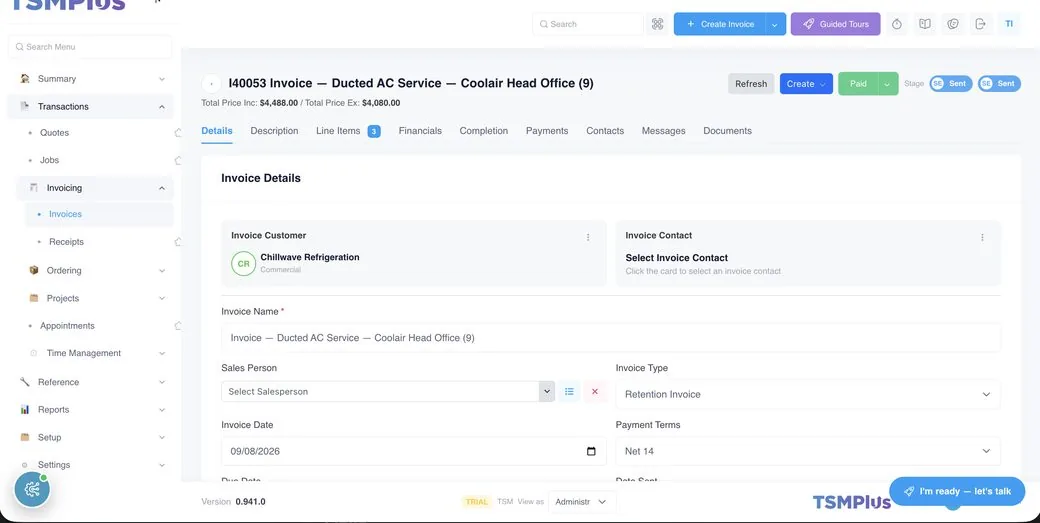Switch to the Line Items tab
The image size is (1040, 523).
coord(348,131)
